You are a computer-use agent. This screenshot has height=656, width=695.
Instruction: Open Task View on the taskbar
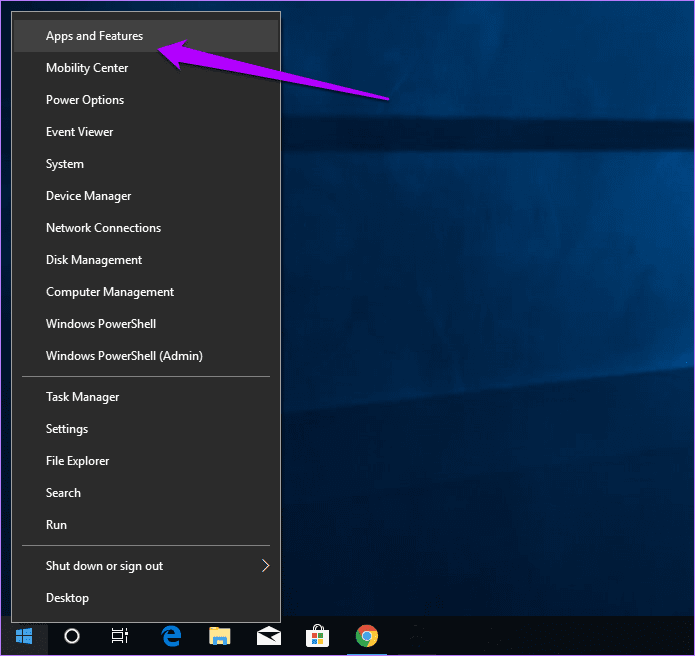120,636
